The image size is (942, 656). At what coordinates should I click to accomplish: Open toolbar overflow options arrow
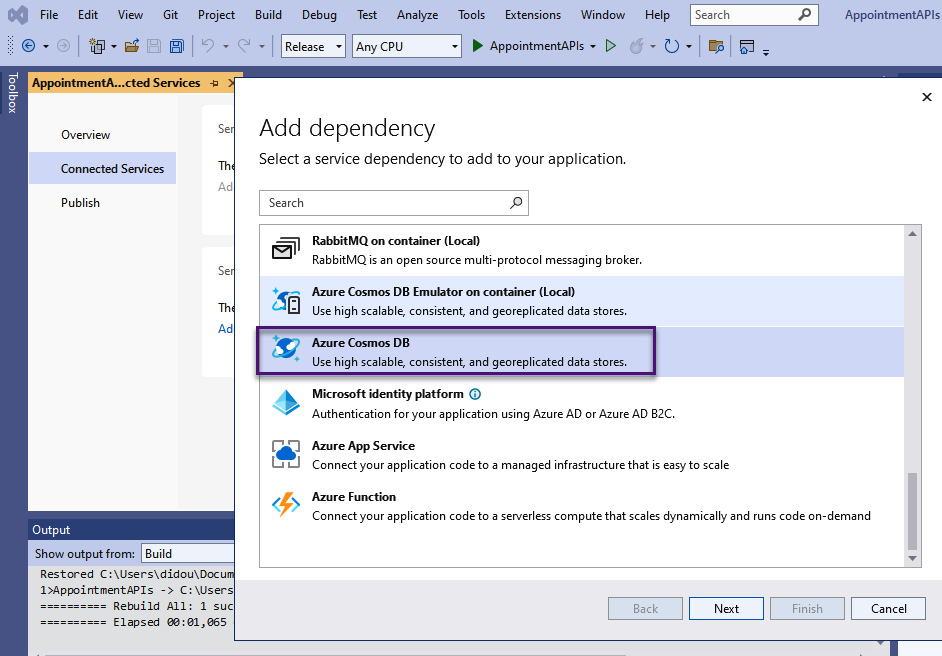tap(766, 52)
